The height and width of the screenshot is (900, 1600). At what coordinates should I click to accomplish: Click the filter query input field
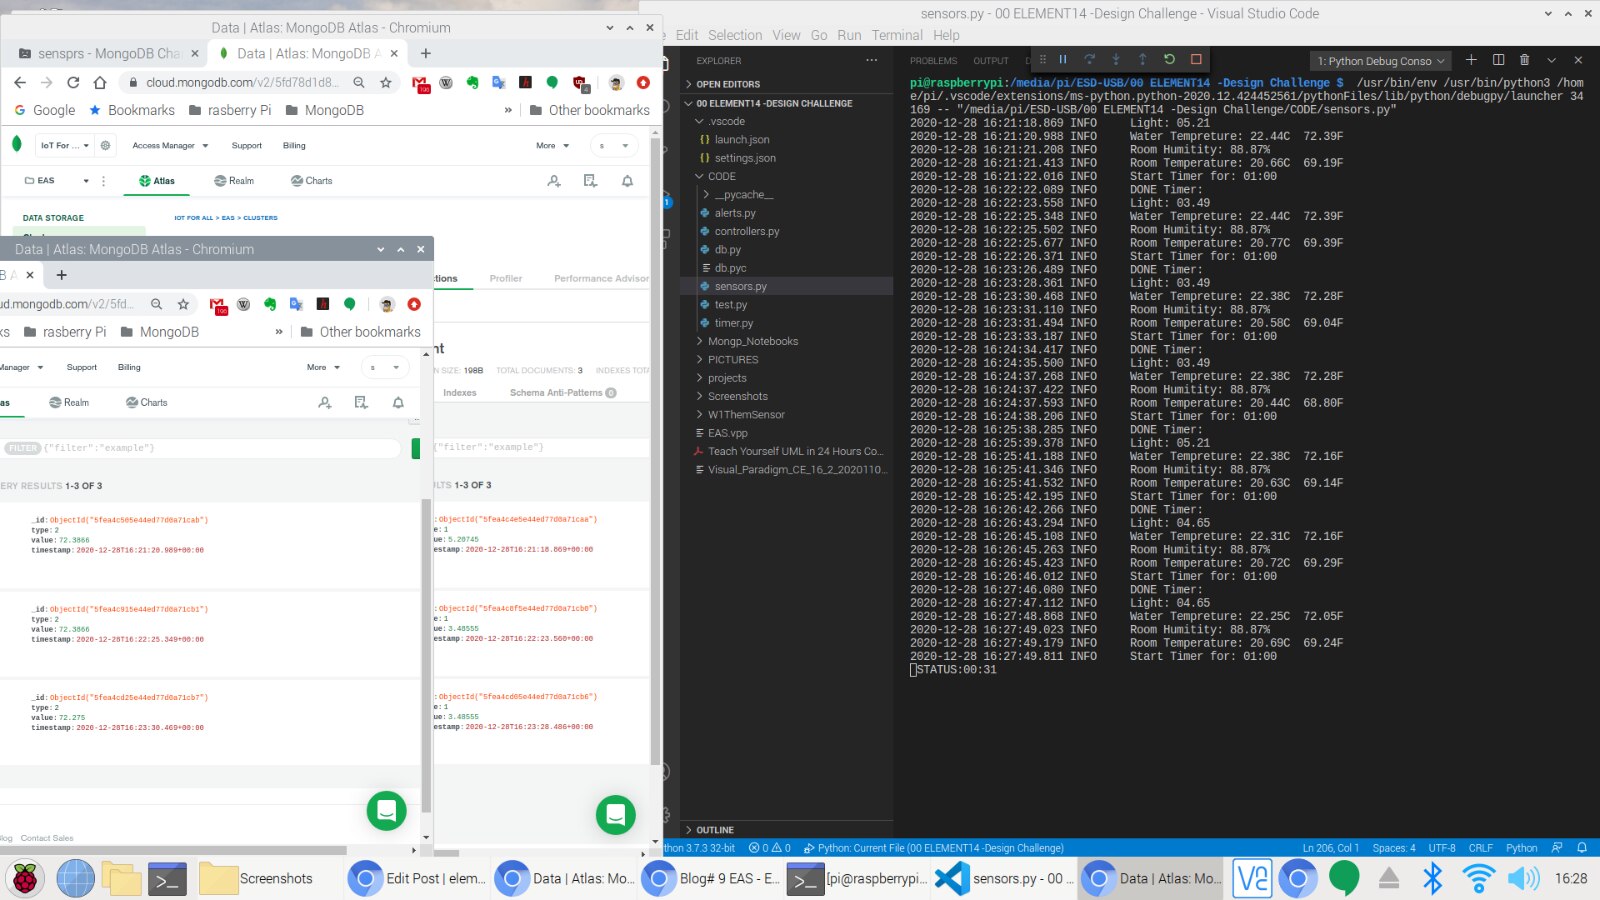pos(220,448)
